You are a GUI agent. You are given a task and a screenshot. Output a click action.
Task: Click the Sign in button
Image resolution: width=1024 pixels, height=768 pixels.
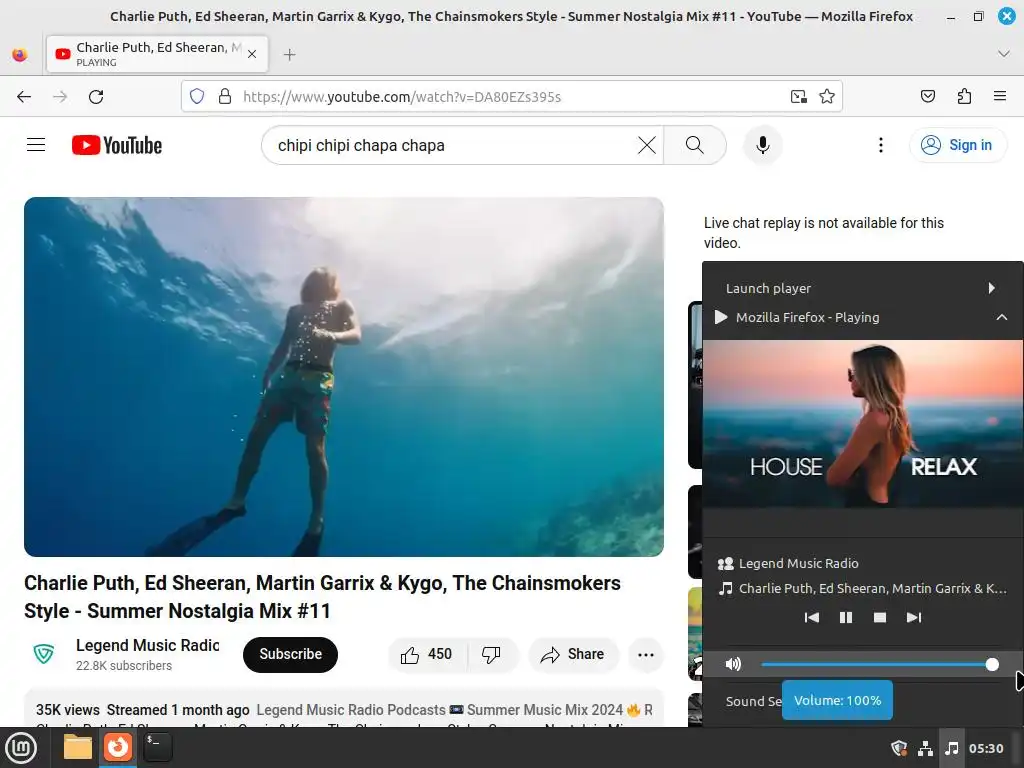[x=958, y=145]
